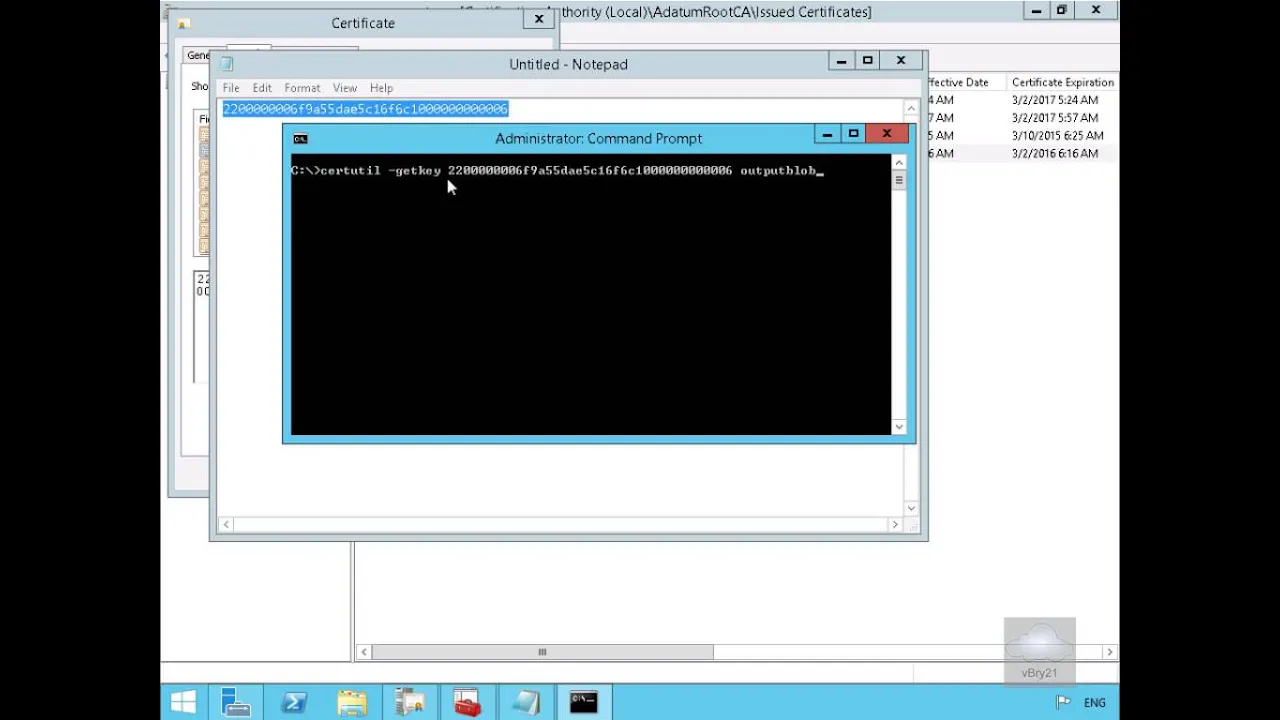
Task: Maximize the Command Prompt window
Action: (x=853, y=133)
